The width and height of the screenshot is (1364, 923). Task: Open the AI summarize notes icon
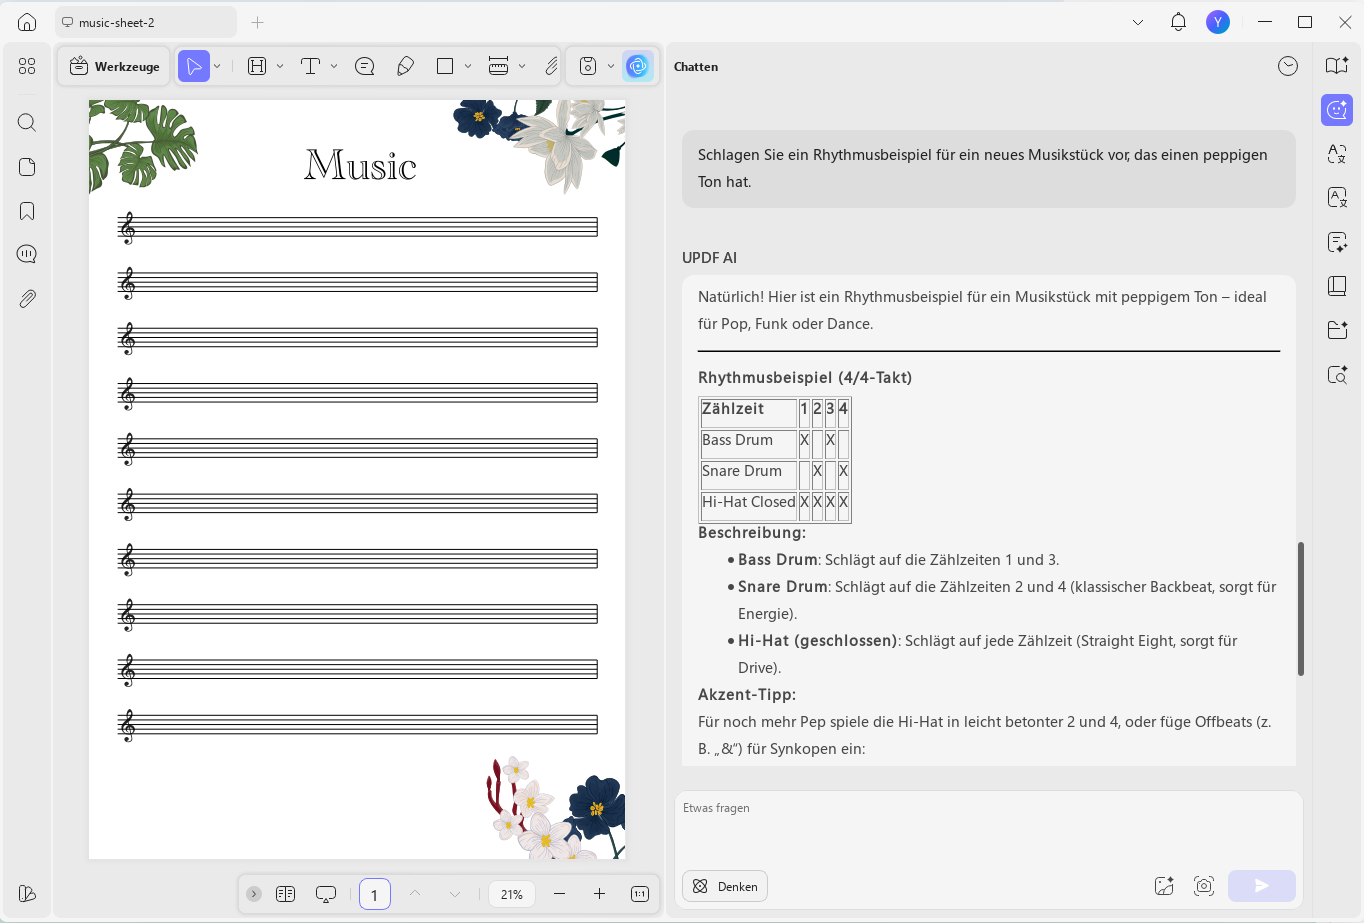pos(1337,242)
